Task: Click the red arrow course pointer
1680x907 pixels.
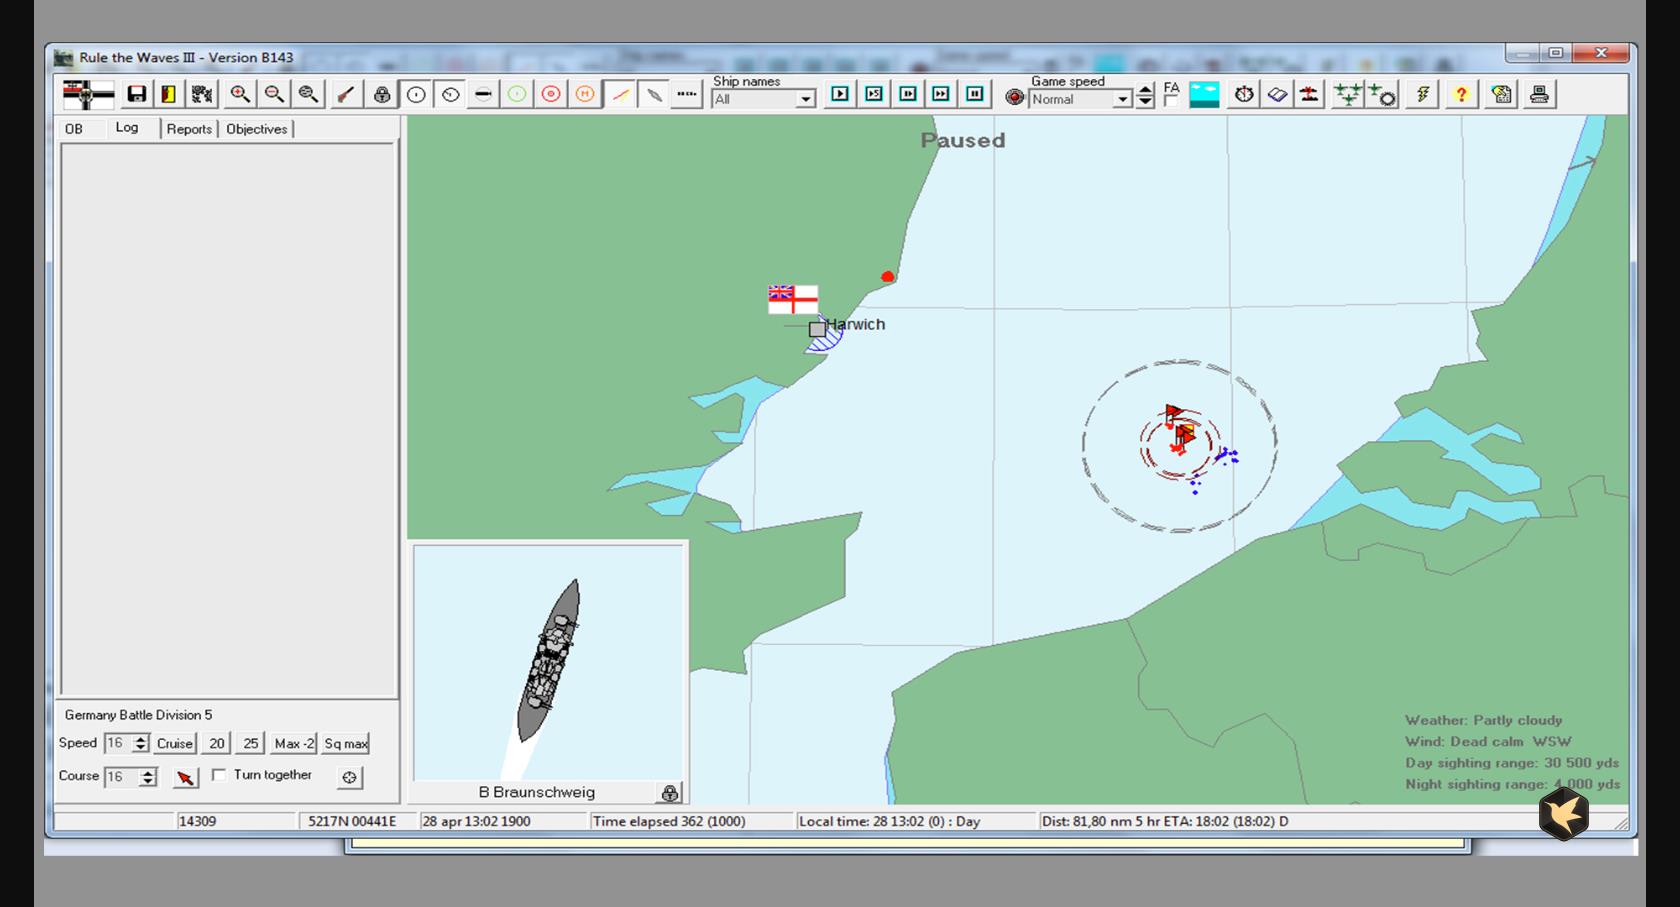Action: click(x=185, y=777)
